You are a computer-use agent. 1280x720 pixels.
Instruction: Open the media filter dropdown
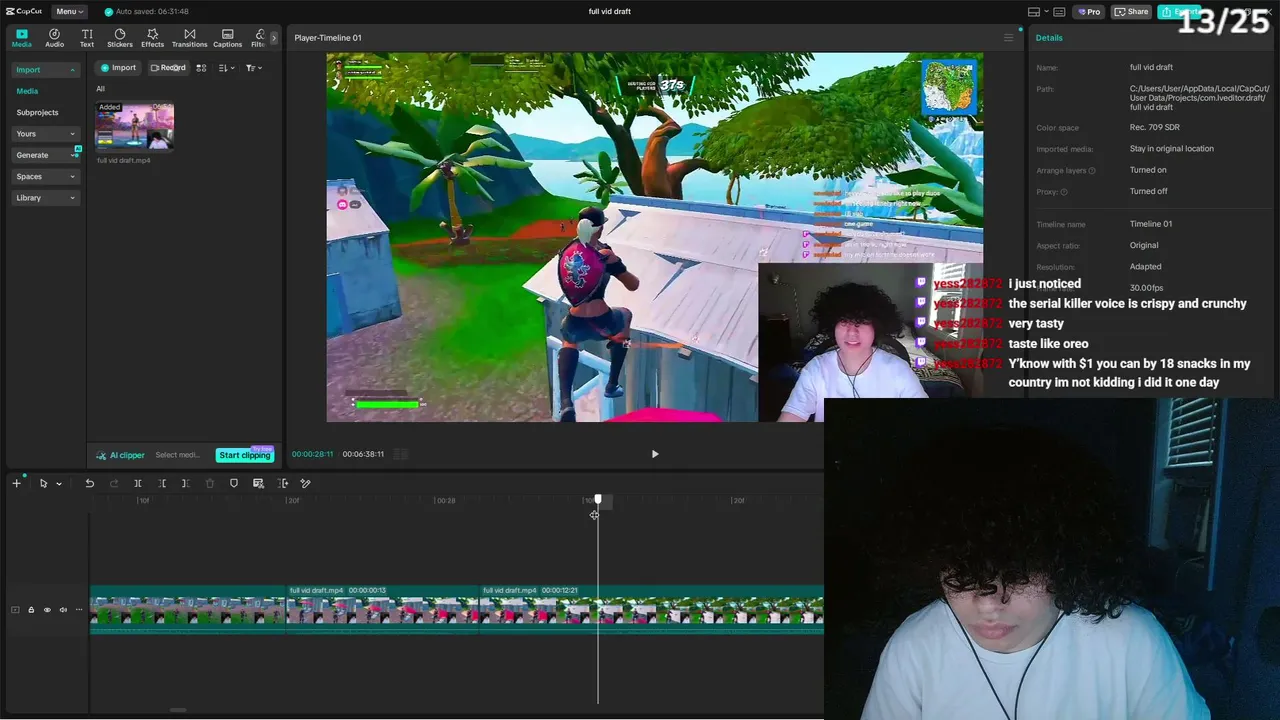tap(254, 68)
